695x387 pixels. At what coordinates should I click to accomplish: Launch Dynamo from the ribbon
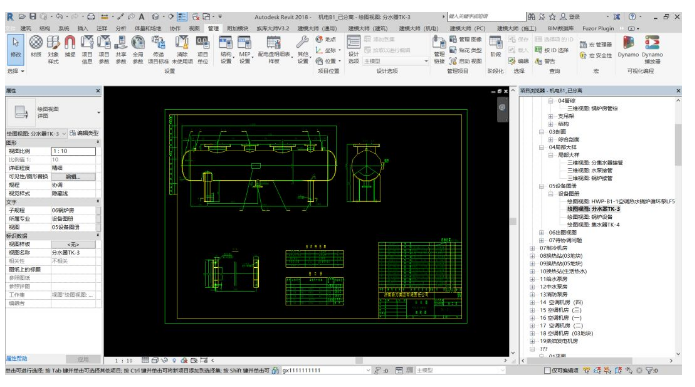628,47
